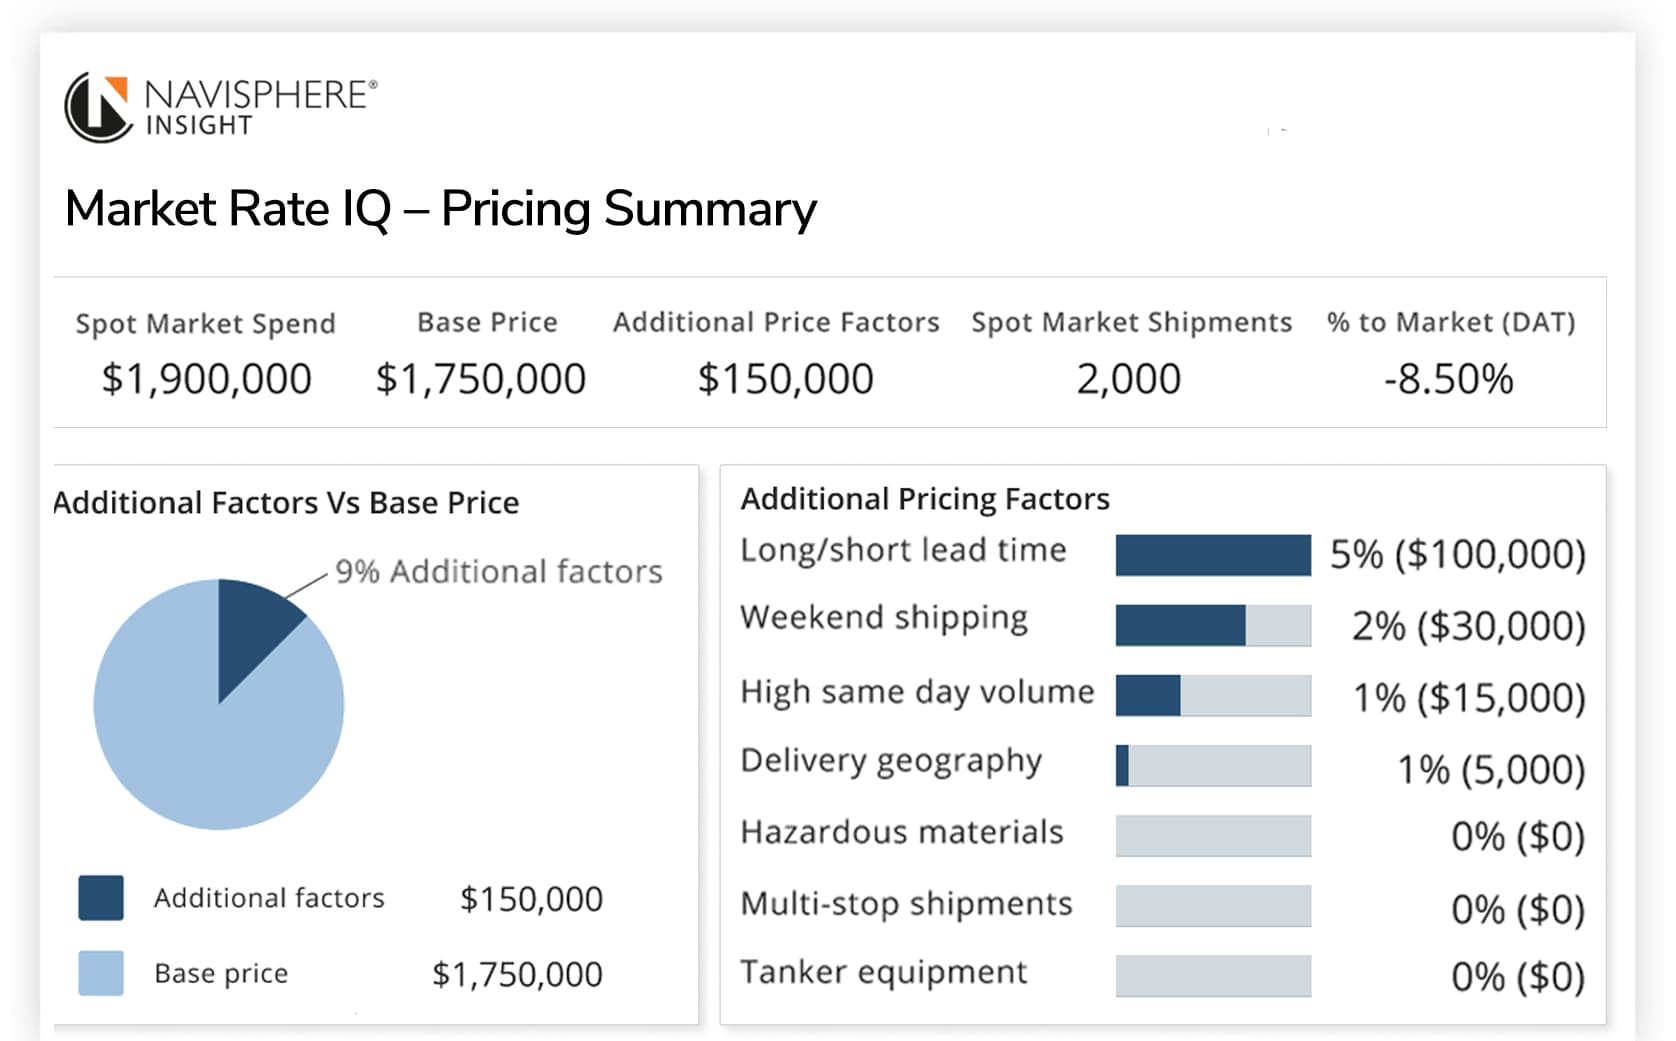Click the Weekend shipping progress bar
This screenshot has height=1041, width=1676.
pyautogui.click(x=1212, y=625)
